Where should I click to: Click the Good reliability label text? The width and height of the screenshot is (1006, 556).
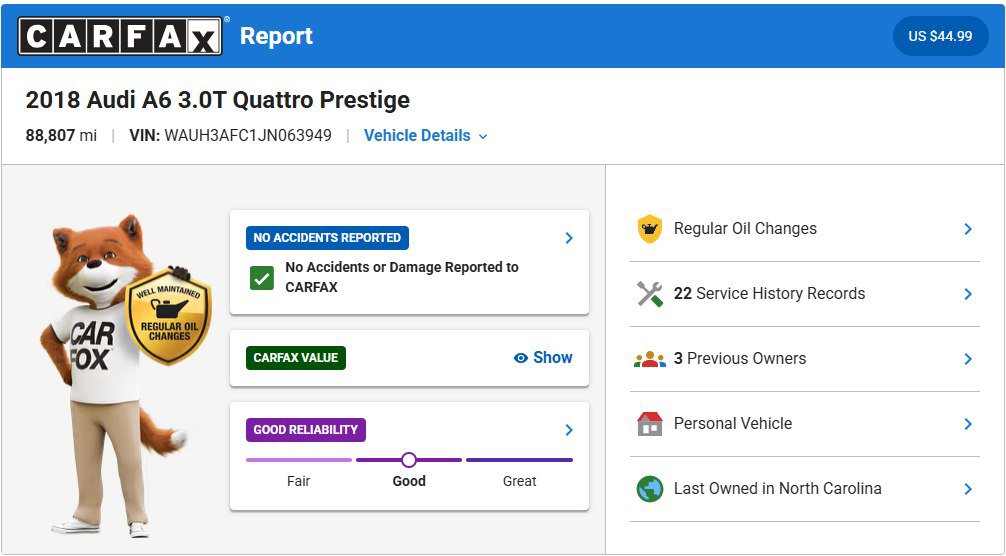(409, 481)
